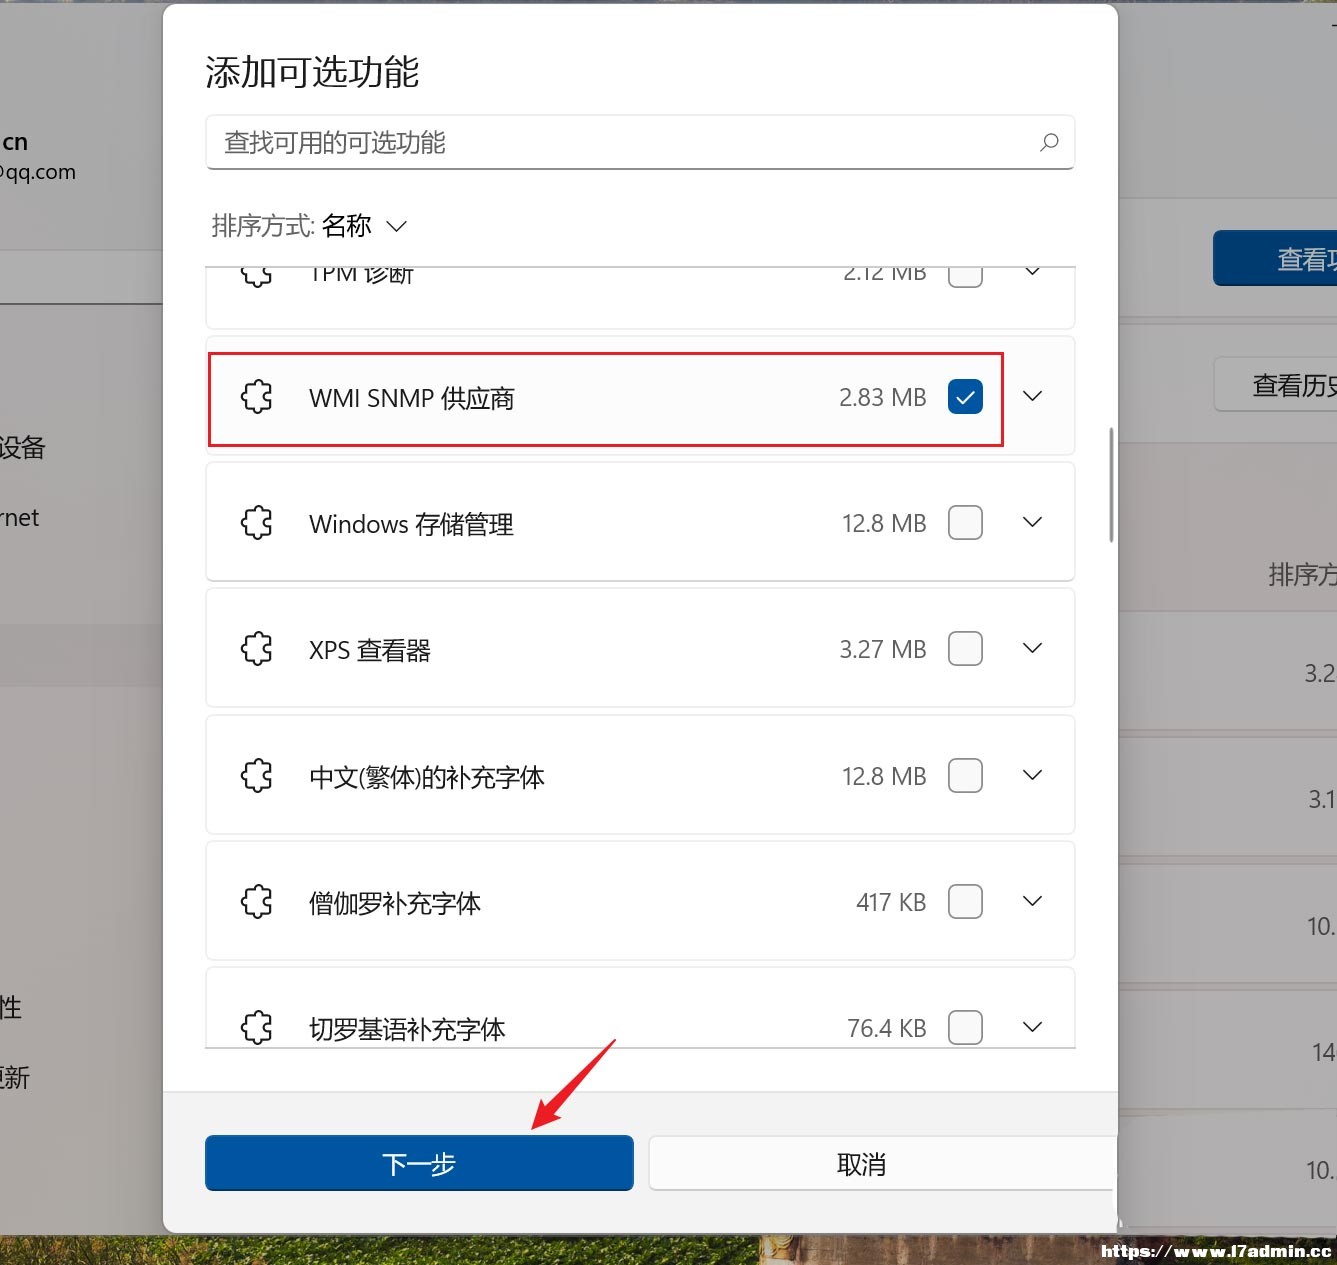Click the 取消 button
The height and width of the screenshot is (1265, 1337).
[x=881, y=1163]
